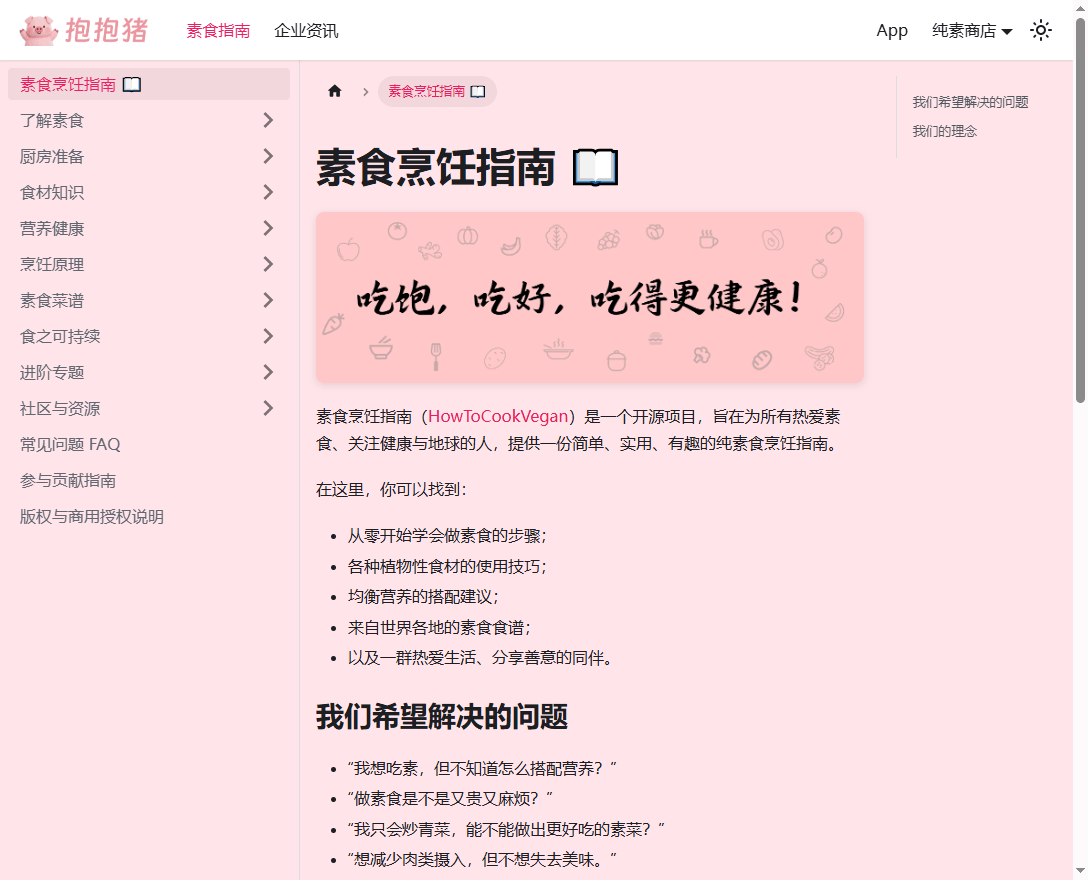Click the 吃饱,吃好 banner image
The height and width of the screenshot is (880, 1088).
tap(589, 297)
